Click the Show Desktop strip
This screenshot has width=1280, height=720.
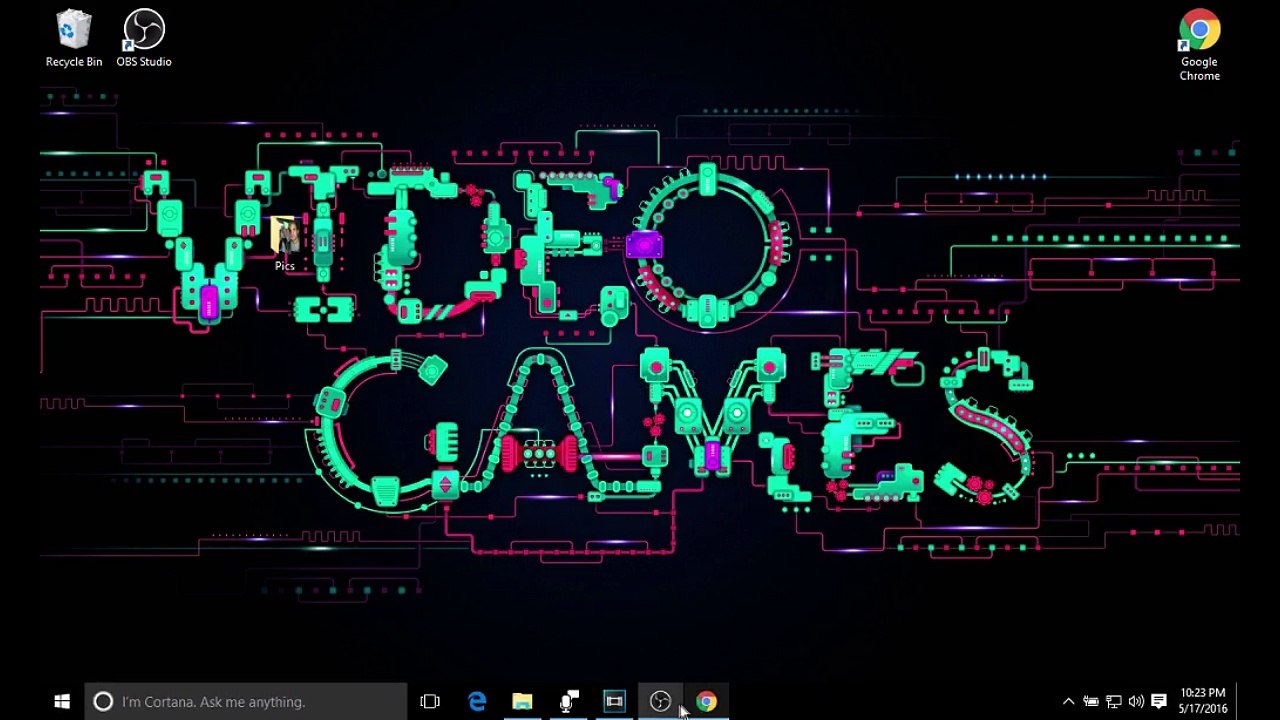click(x=1238, y=702)
